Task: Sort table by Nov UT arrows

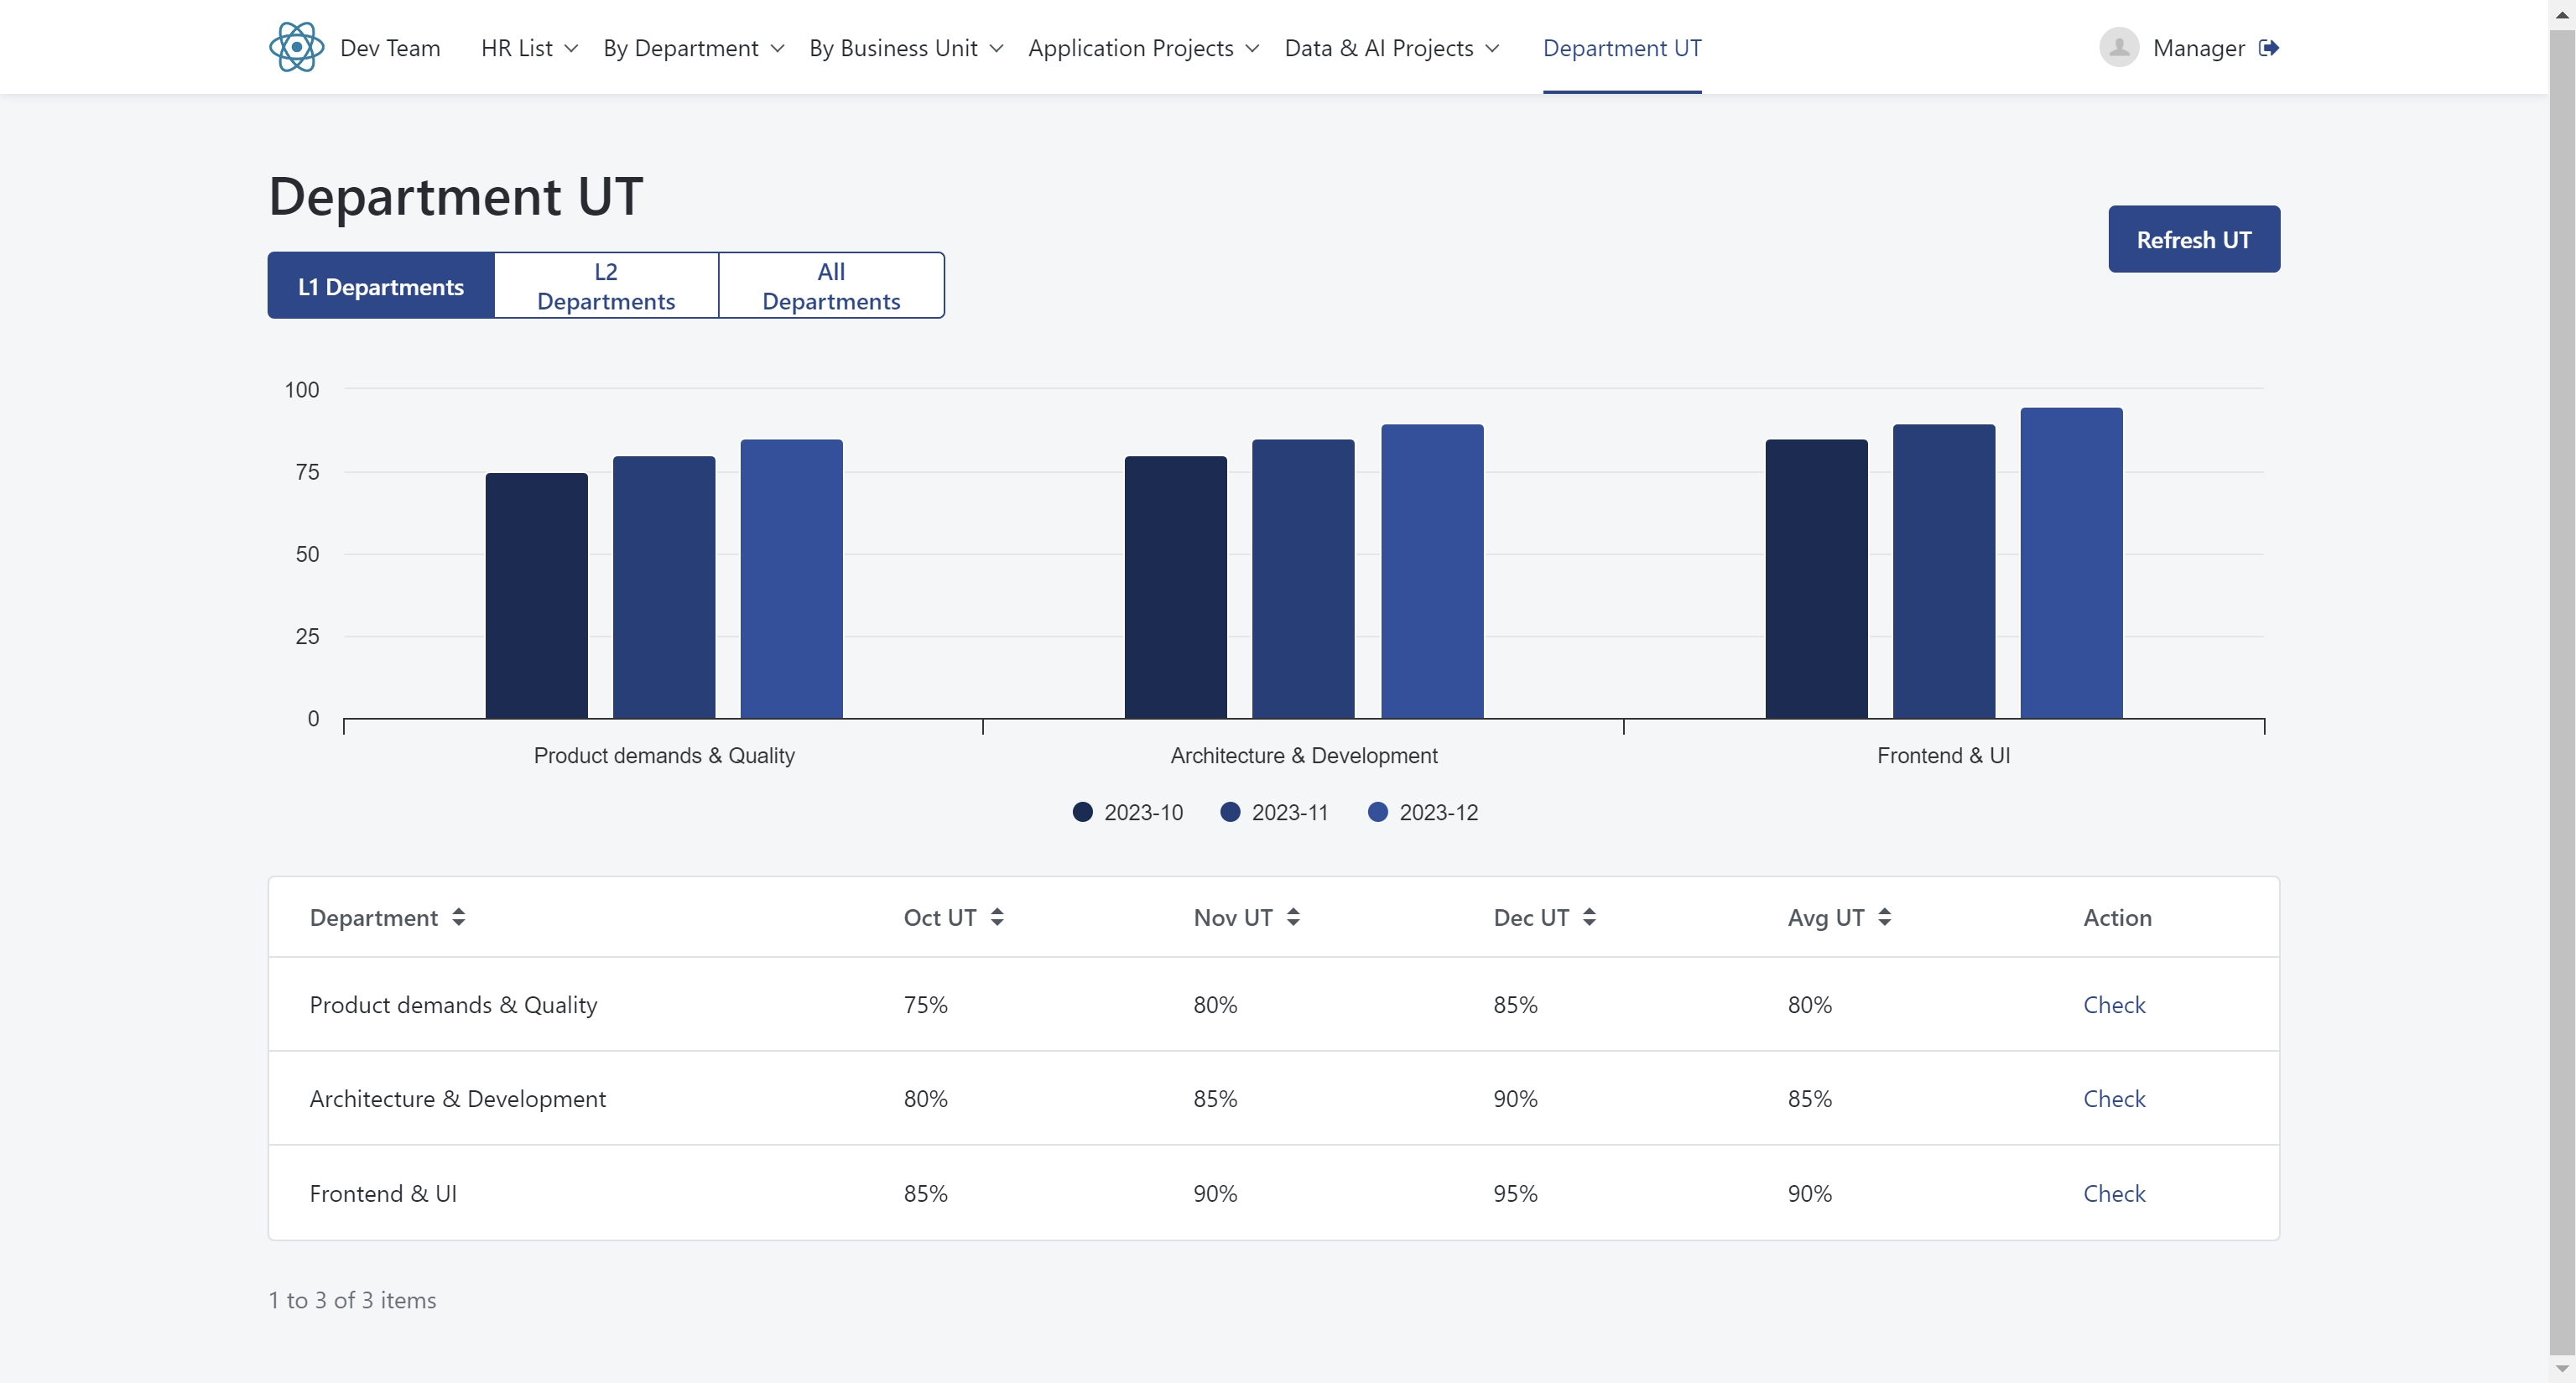Action: (1293, 917)
